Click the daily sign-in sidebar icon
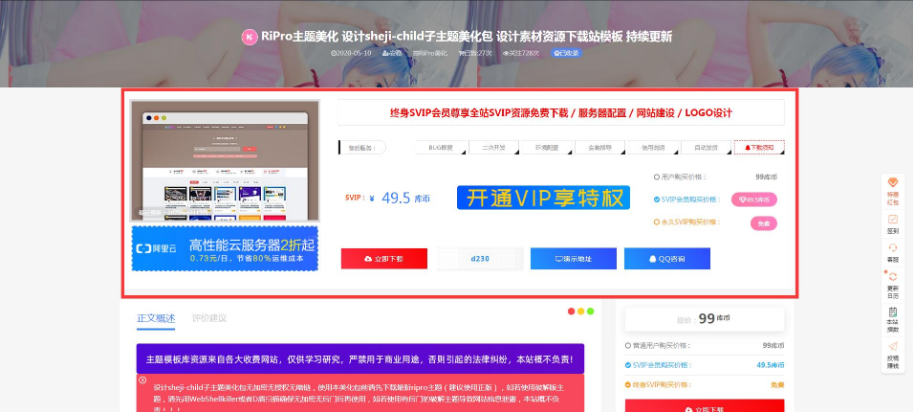This screenshot has height=412, width=913. [x=893, y=223]
